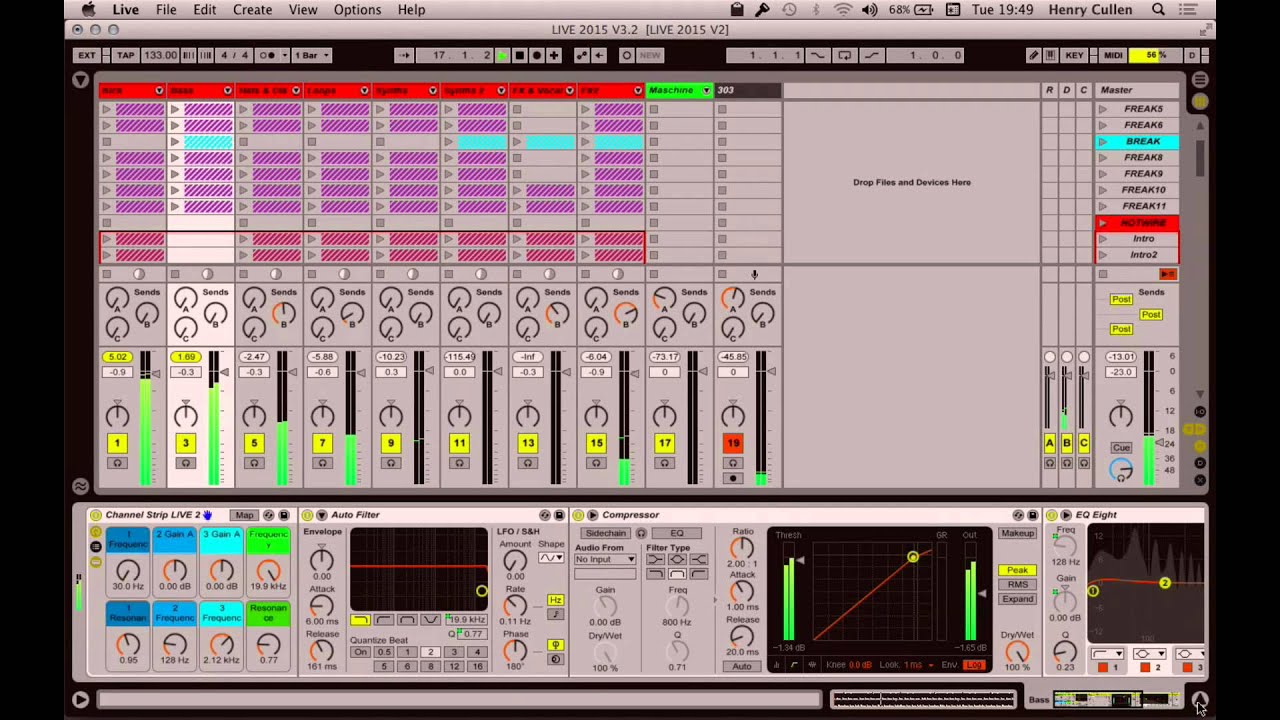Toggle the Compressor Sidechain button
The image size is (1280, 720).
605,533
